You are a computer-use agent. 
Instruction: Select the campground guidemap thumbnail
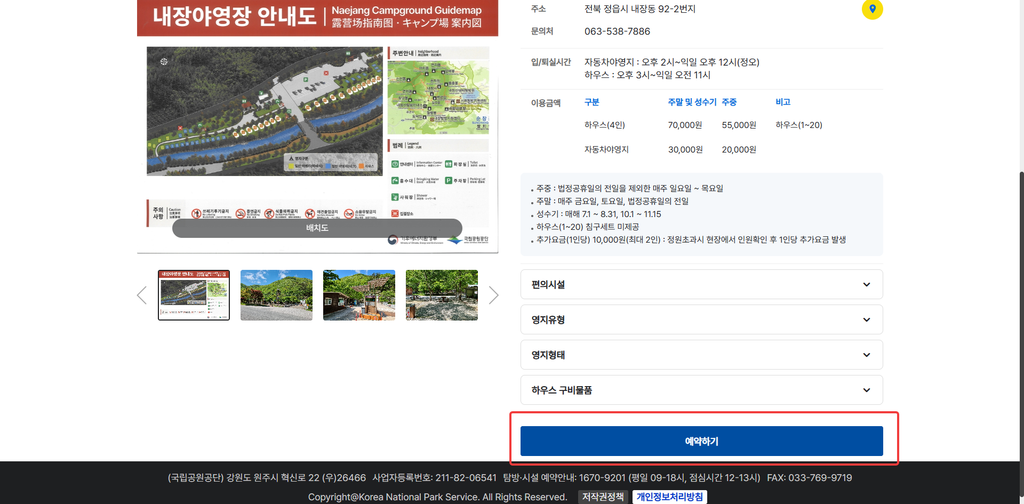coord(194,295)
